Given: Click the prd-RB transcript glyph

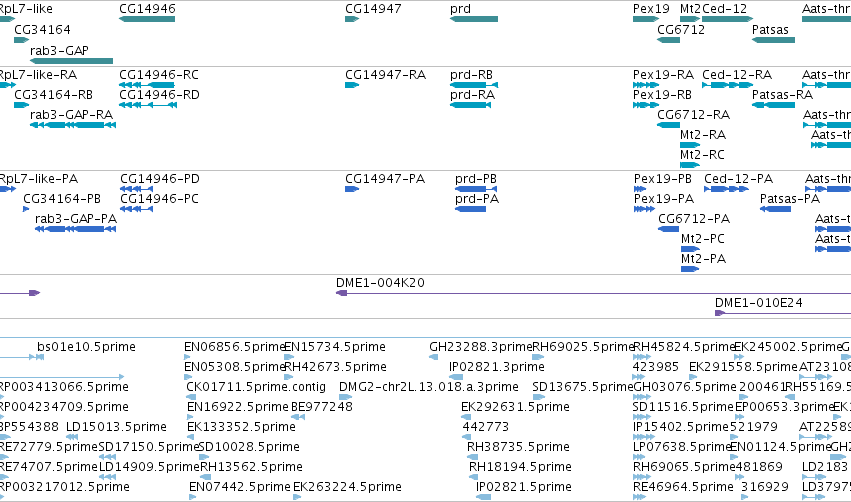Looking at the screenshot, I should tap(474, 85).
